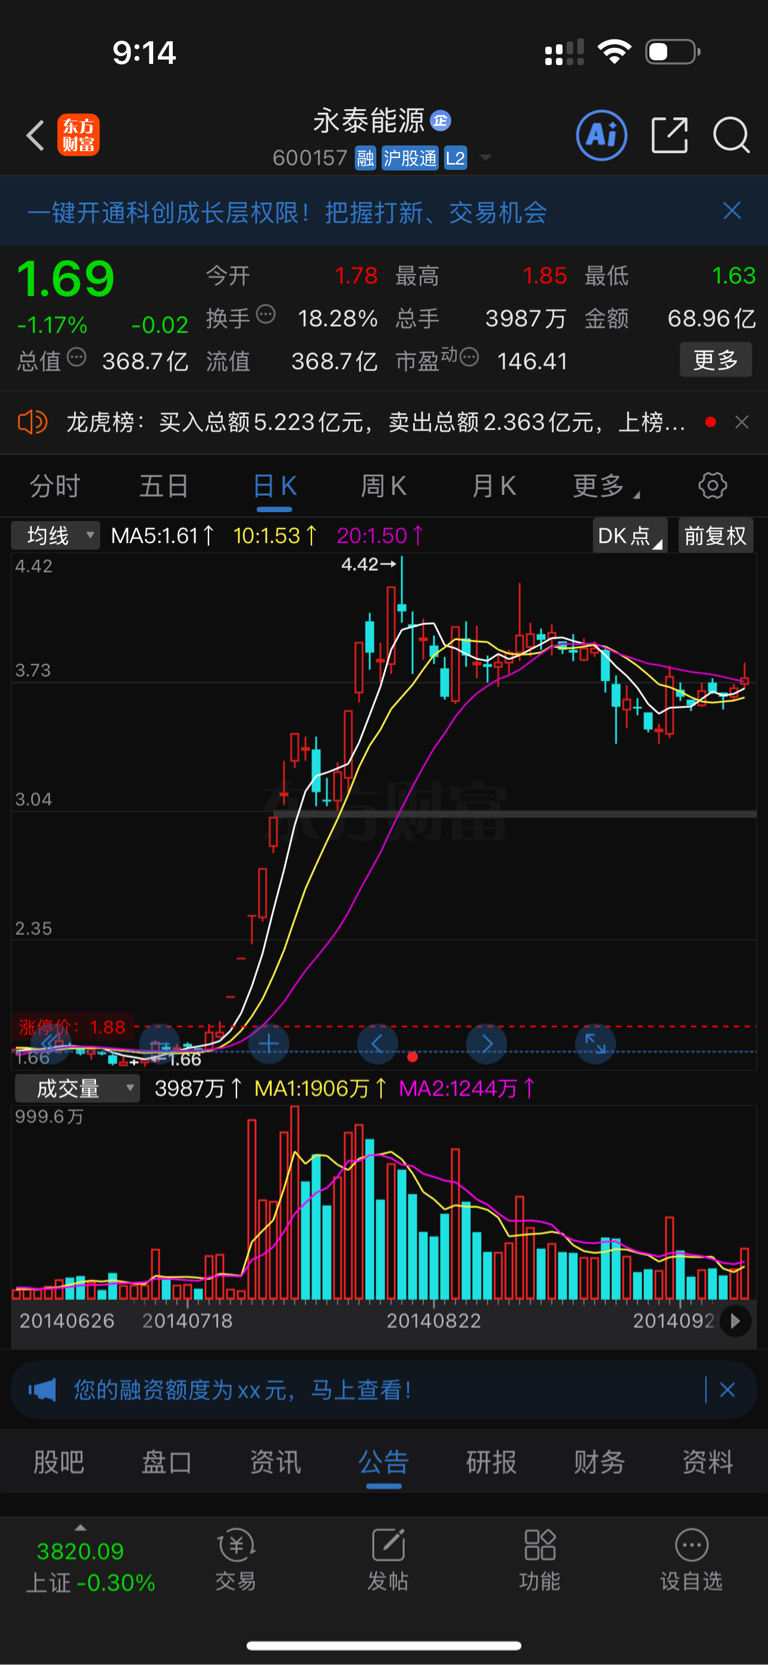
Task: Select the 公告 tab
Action: (383, 1462)
